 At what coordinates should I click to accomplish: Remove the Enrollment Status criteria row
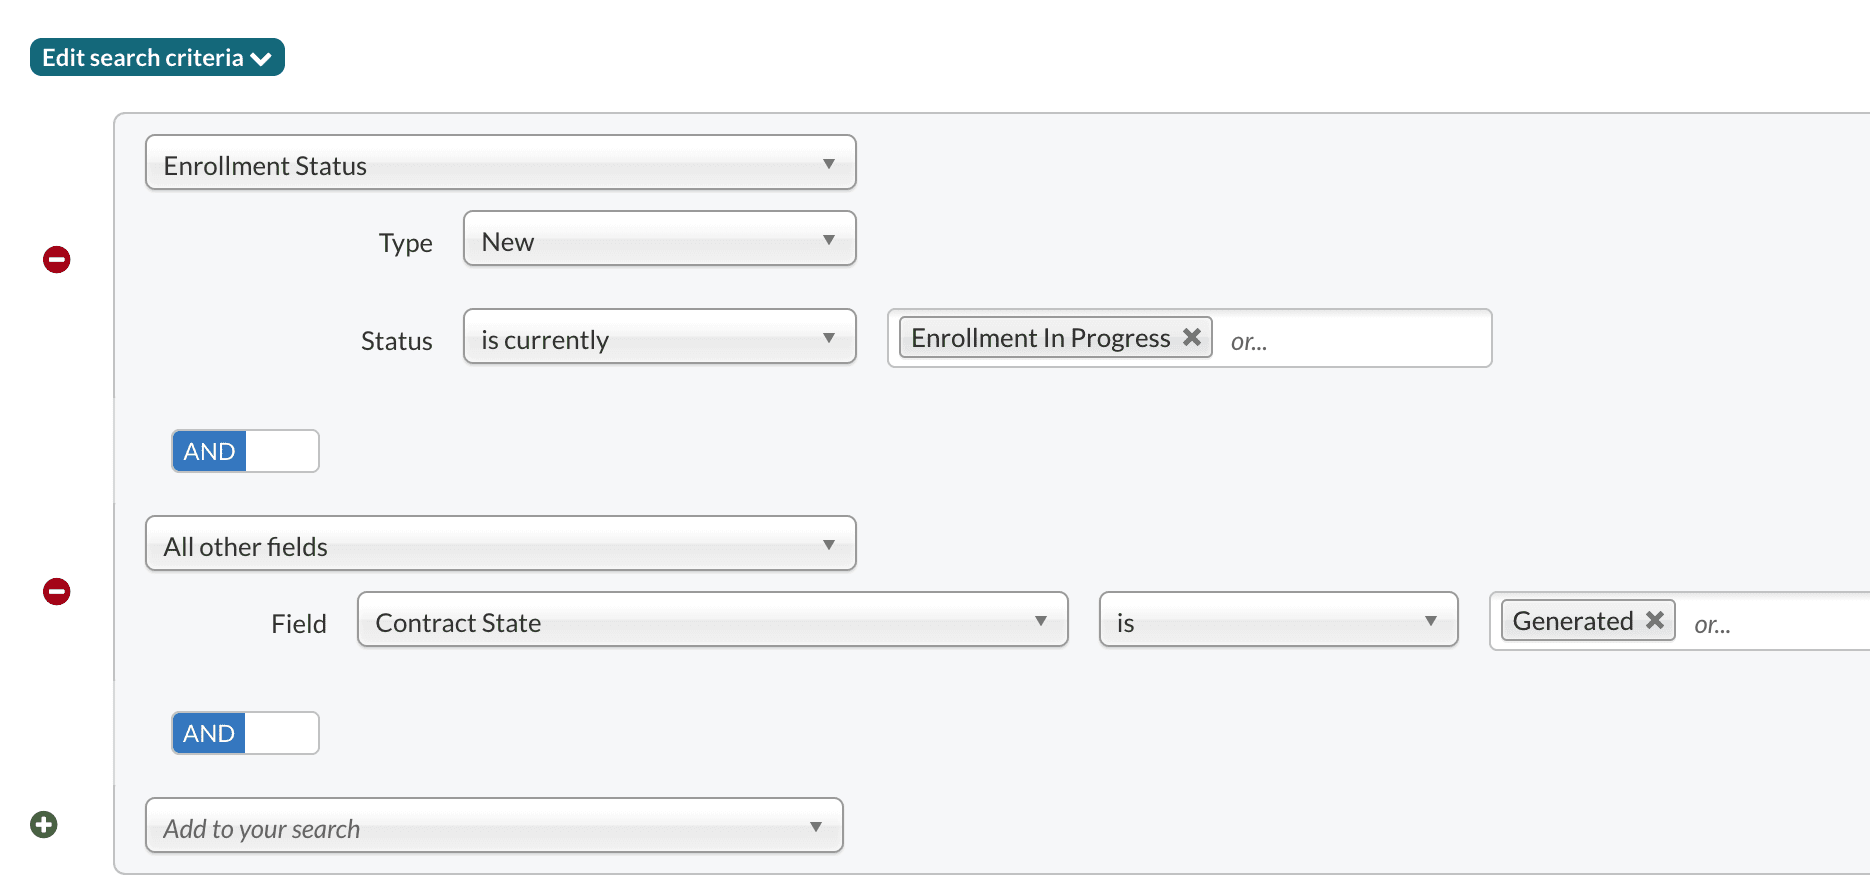coord(57,260)
